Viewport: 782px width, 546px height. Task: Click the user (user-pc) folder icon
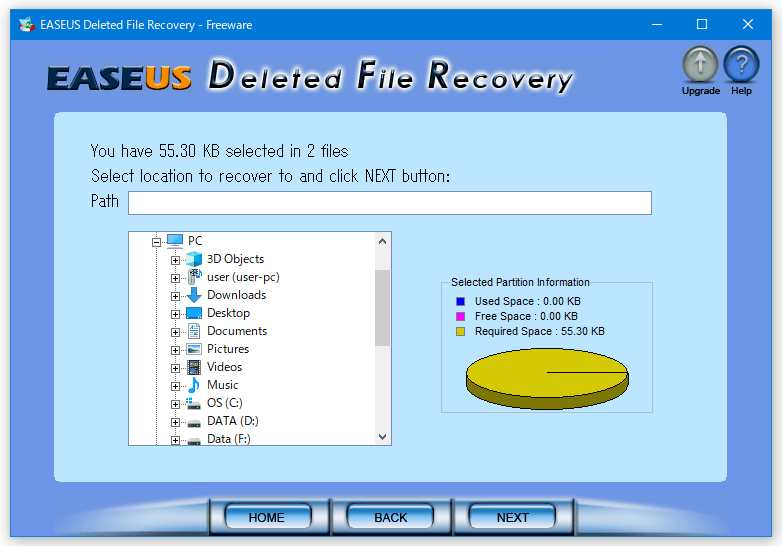point(194,277)
